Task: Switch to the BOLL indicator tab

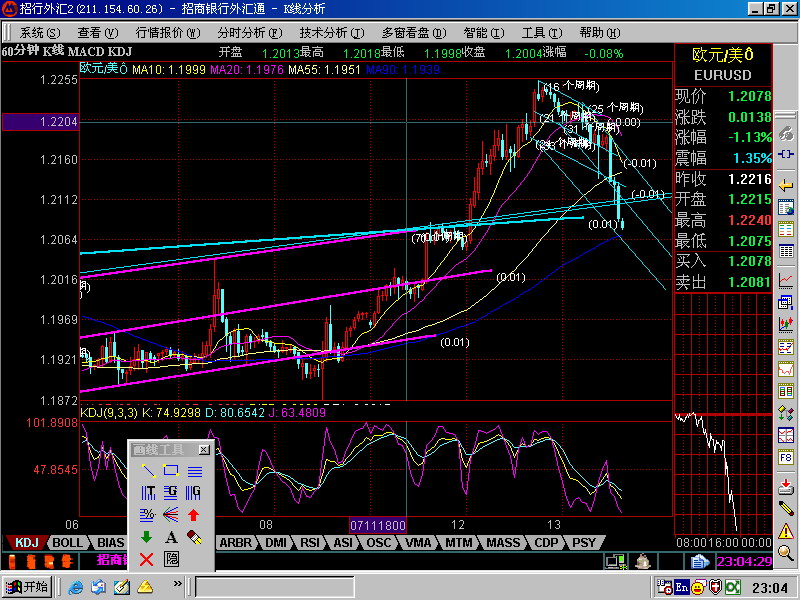Action: (67, 542)
